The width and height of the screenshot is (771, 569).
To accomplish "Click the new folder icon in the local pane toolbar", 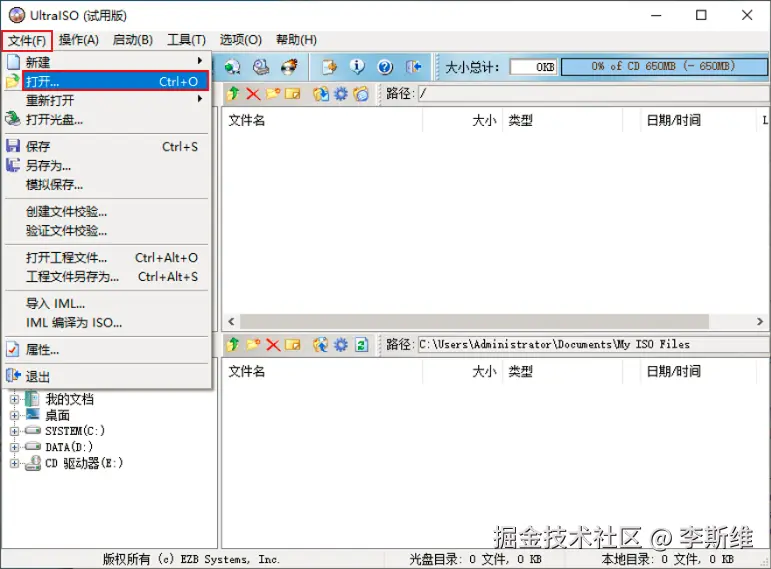I will click(x=253, y=345).
